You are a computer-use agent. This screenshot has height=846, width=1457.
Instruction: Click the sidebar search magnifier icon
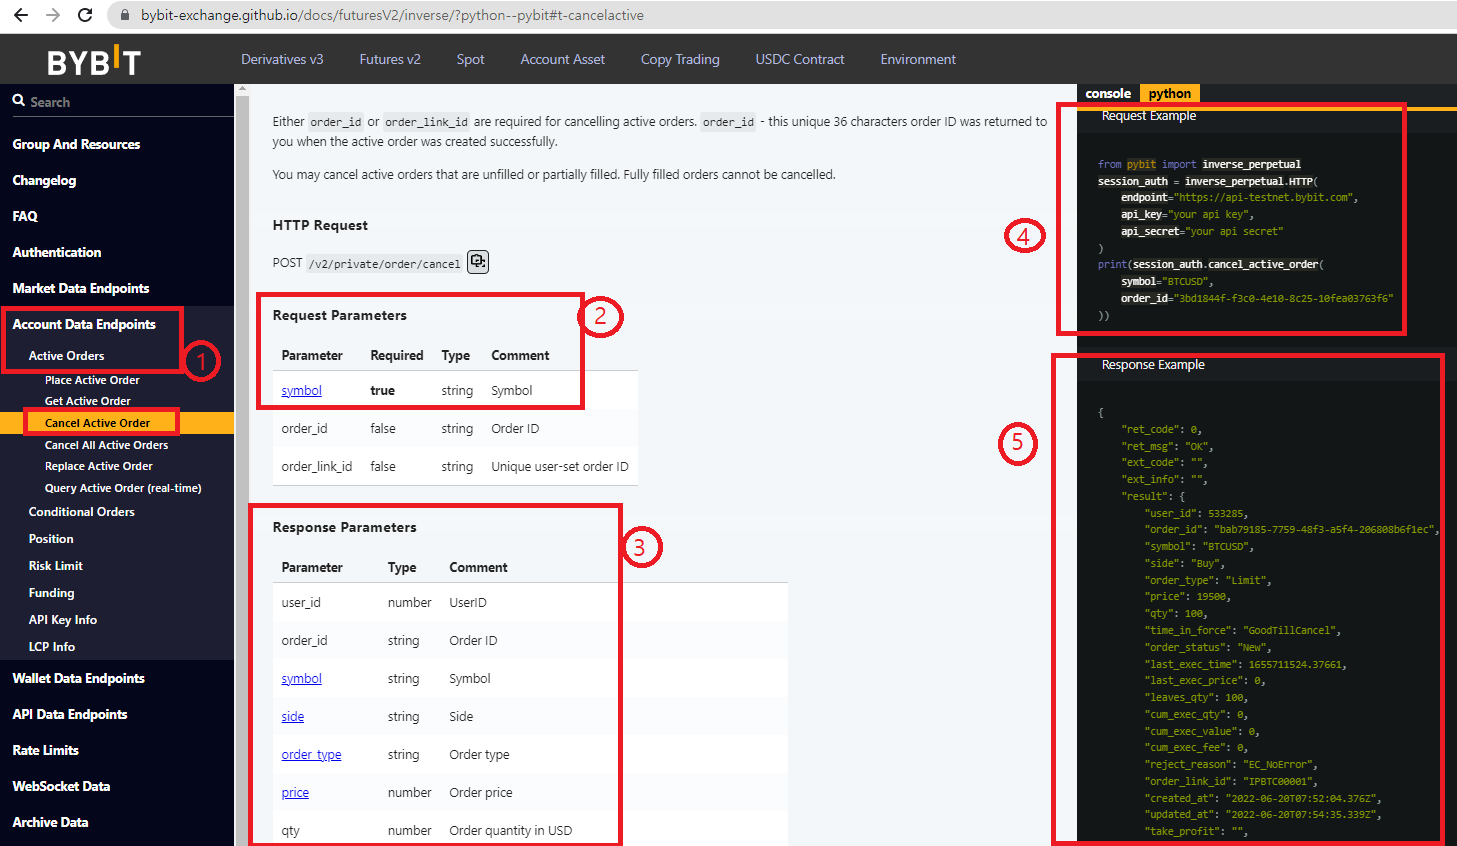tap(19, 101)
